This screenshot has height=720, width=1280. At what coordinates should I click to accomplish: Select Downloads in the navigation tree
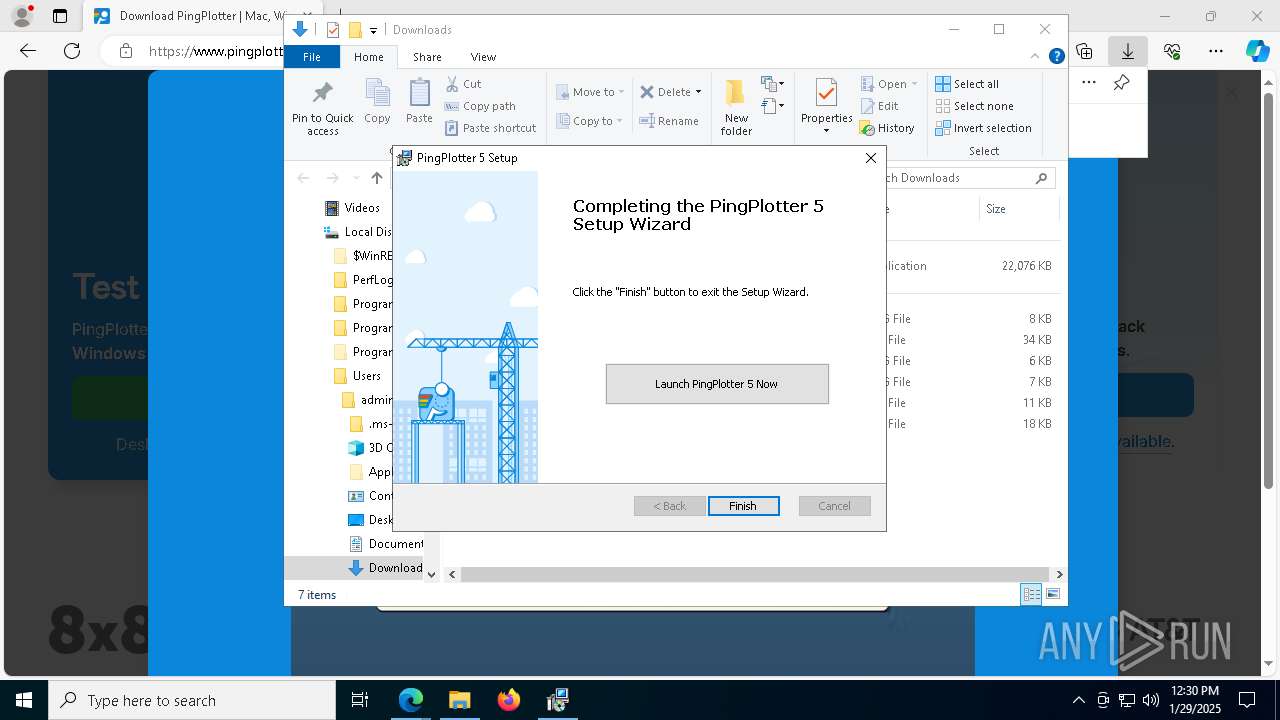pos(385,568)
